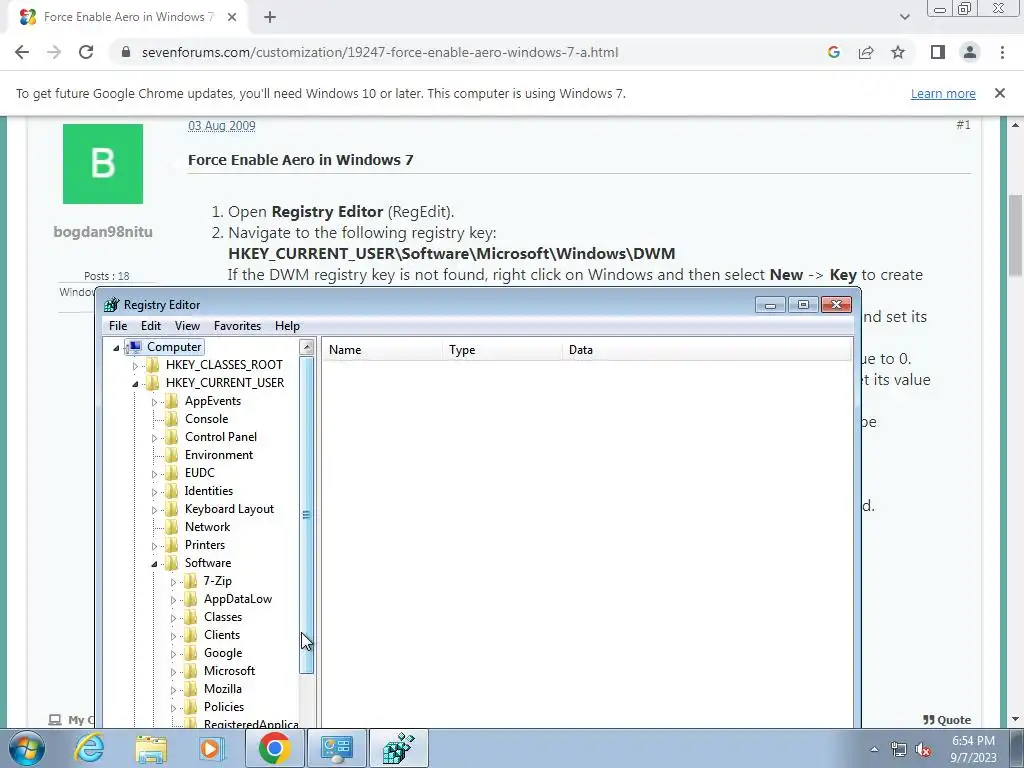
Task: Select the Computer root node
Action: [174, 347]
